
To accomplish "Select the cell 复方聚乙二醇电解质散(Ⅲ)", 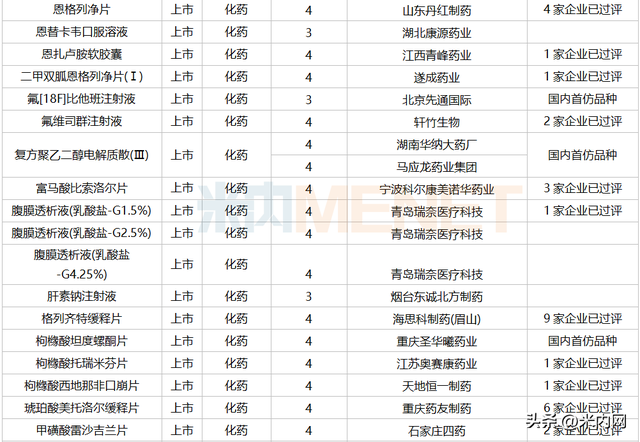I will 82,155.
